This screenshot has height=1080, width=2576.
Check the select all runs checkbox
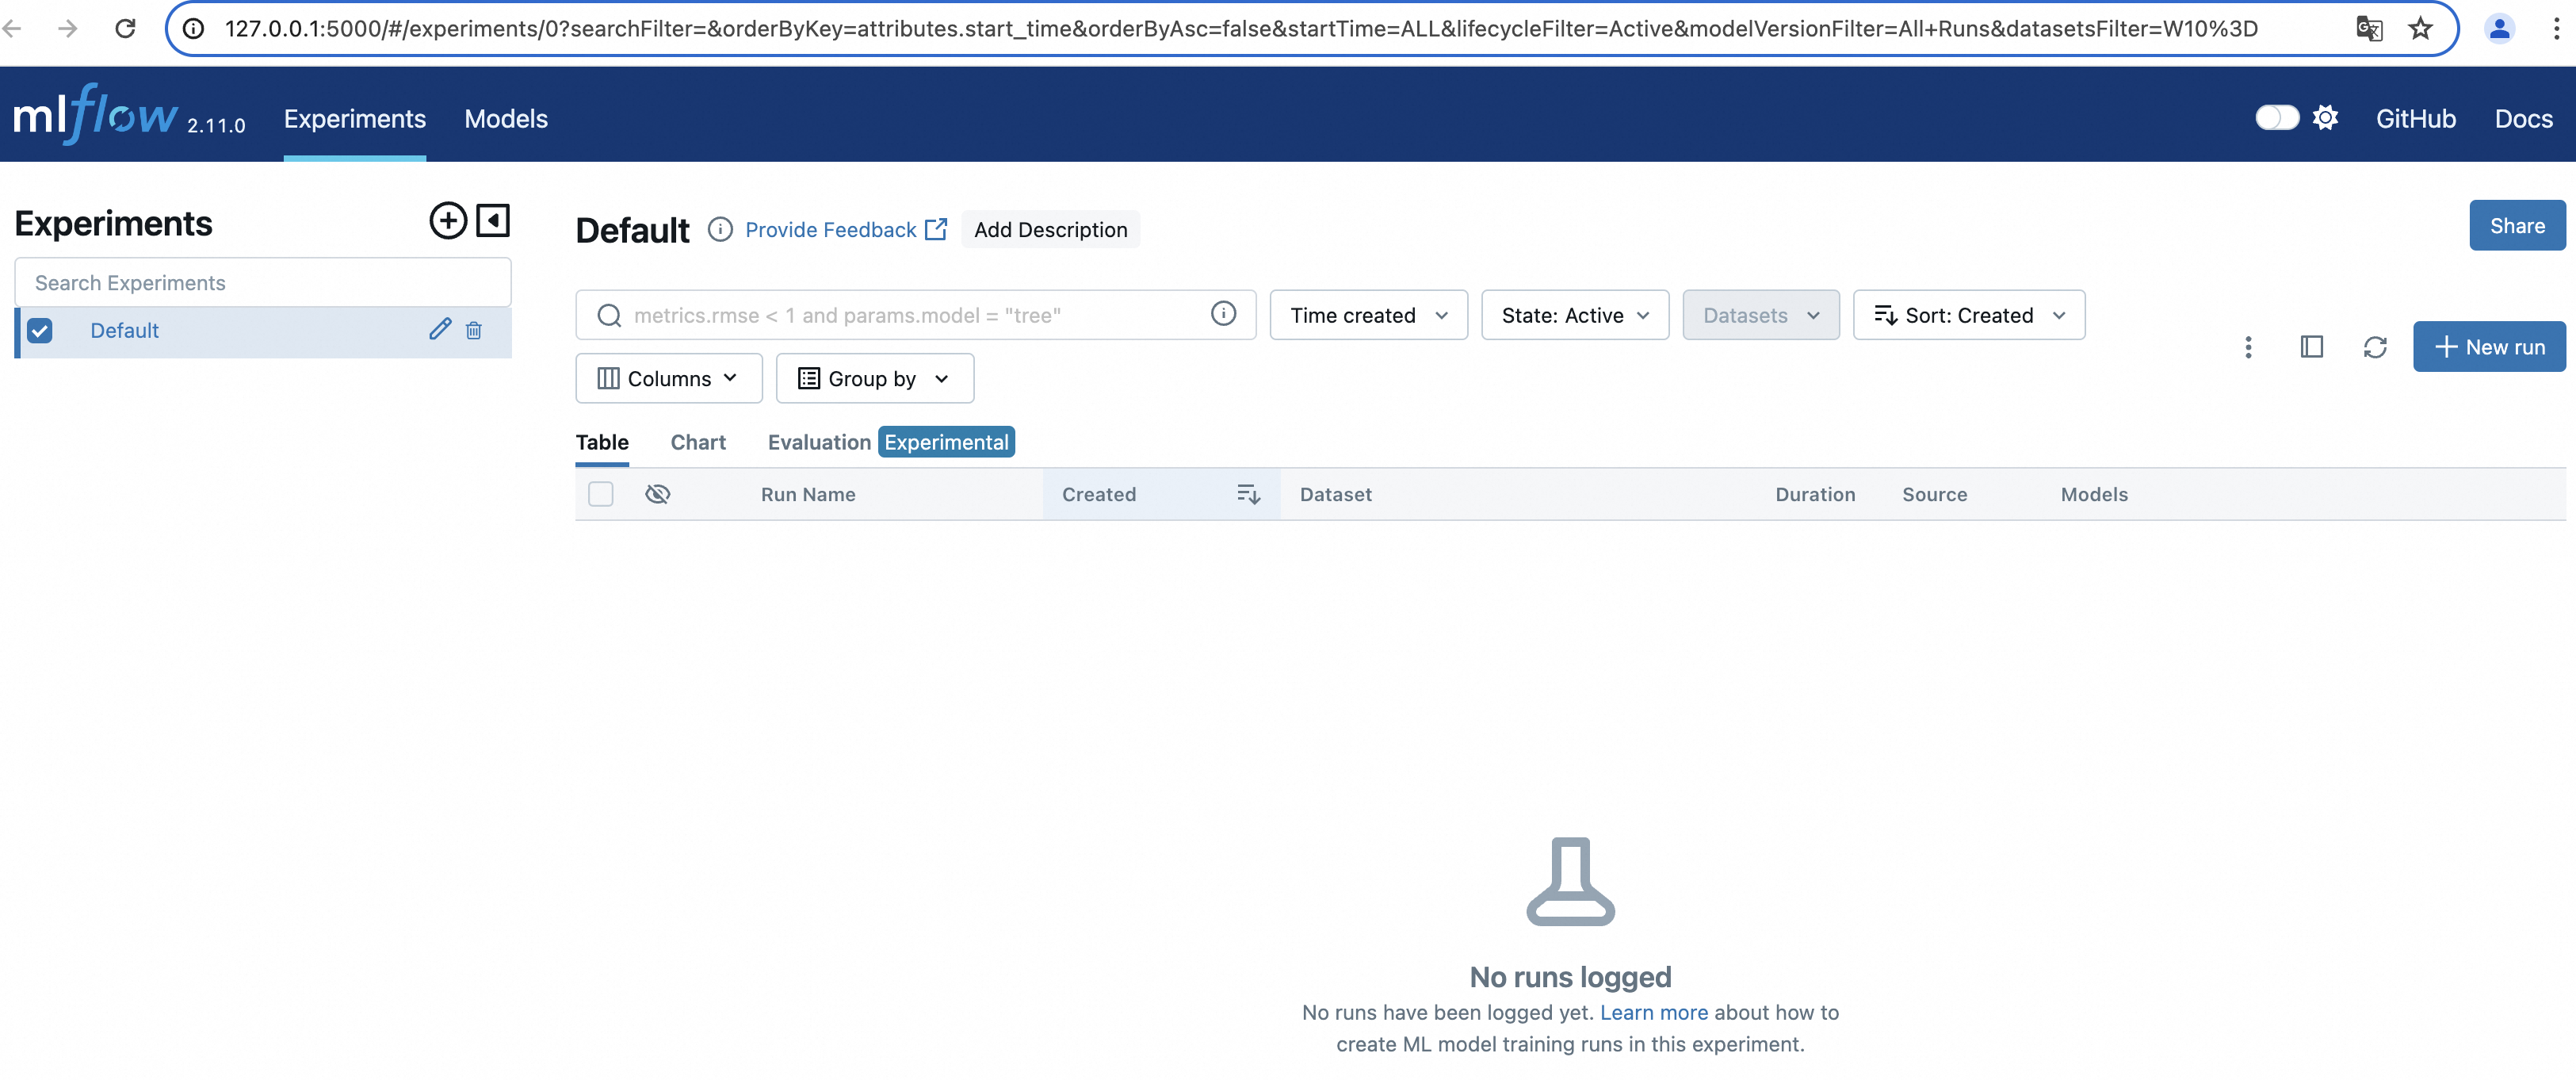pos(600,494)
